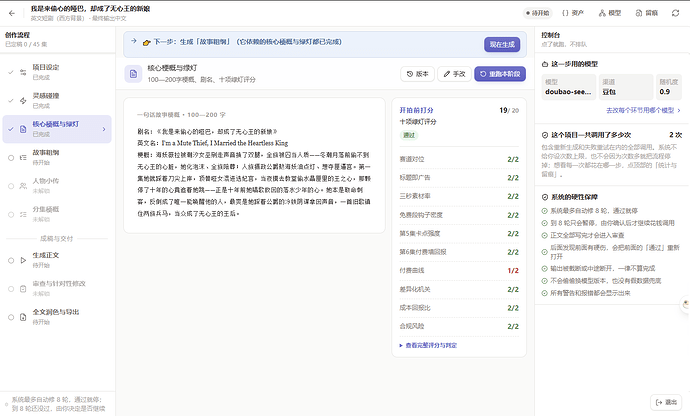Click the 待开始 status pill
The width and height of the screenshot is (690, 416).
537,13
